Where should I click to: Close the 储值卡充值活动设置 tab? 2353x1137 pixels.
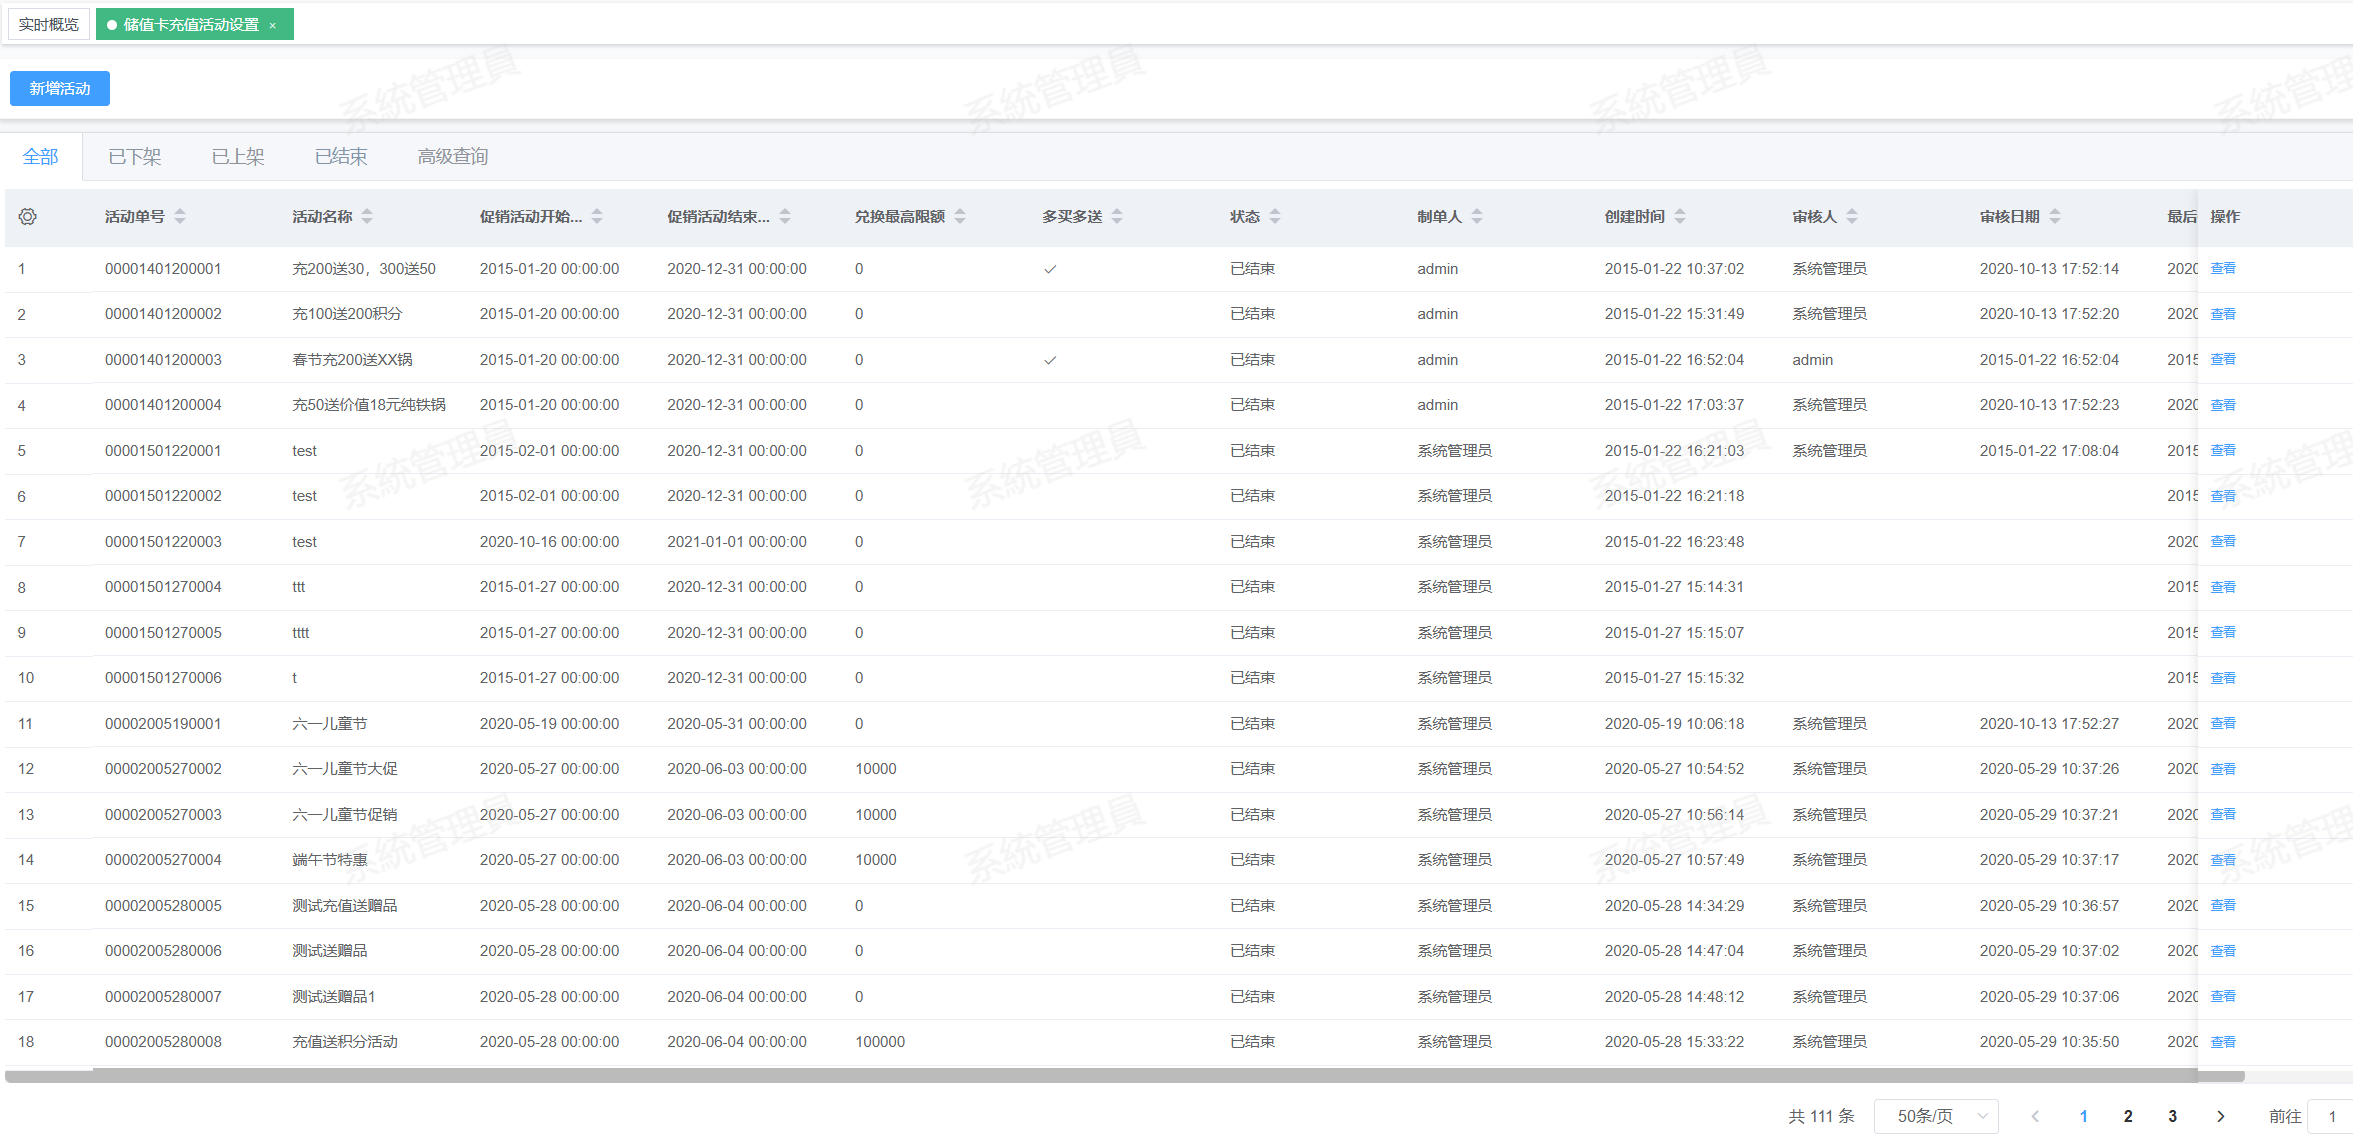tap(273, 26)
